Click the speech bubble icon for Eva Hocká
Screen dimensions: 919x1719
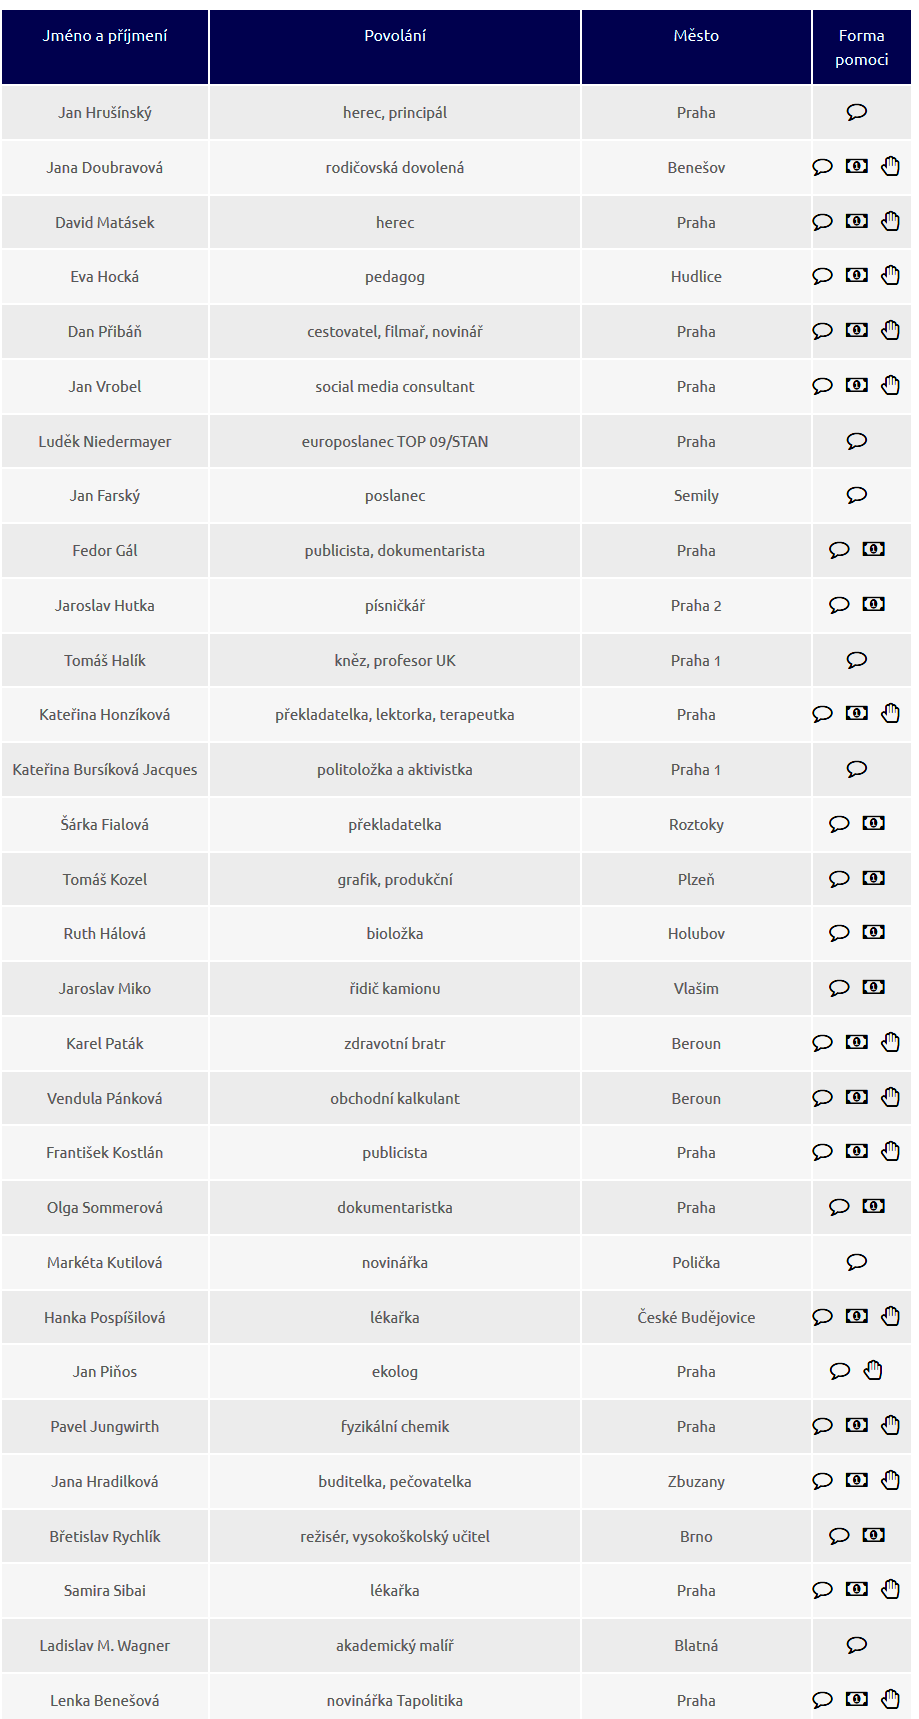pos(822,276)
